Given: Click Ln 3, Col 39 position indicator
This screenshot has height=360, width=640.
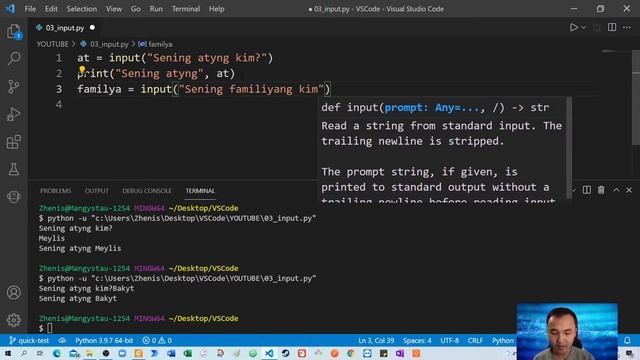Looking at the screenshot, I should (376, 340).
